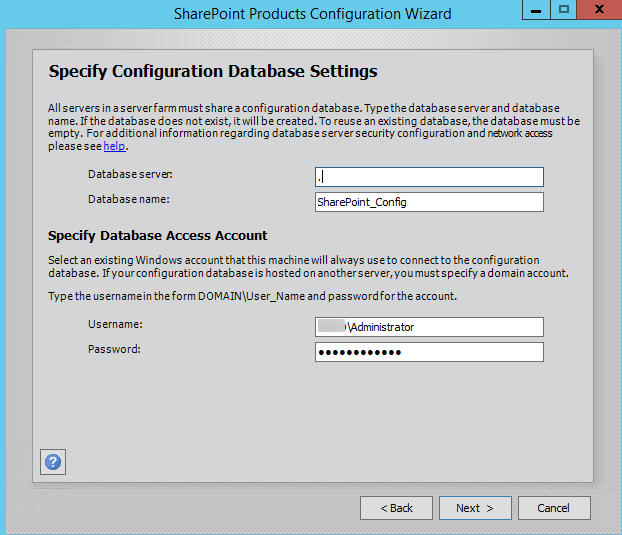Minimize the Configuration Wizard window

click(x=536, y=10)
